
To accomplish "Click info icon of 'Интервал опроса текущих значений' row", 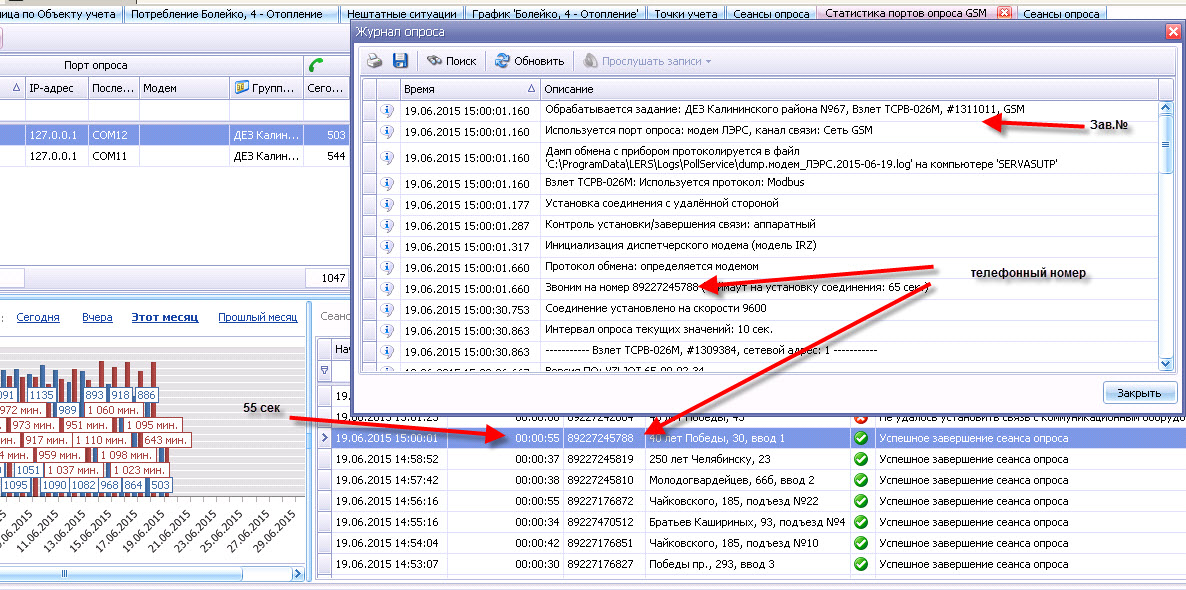I will [387, 330].
